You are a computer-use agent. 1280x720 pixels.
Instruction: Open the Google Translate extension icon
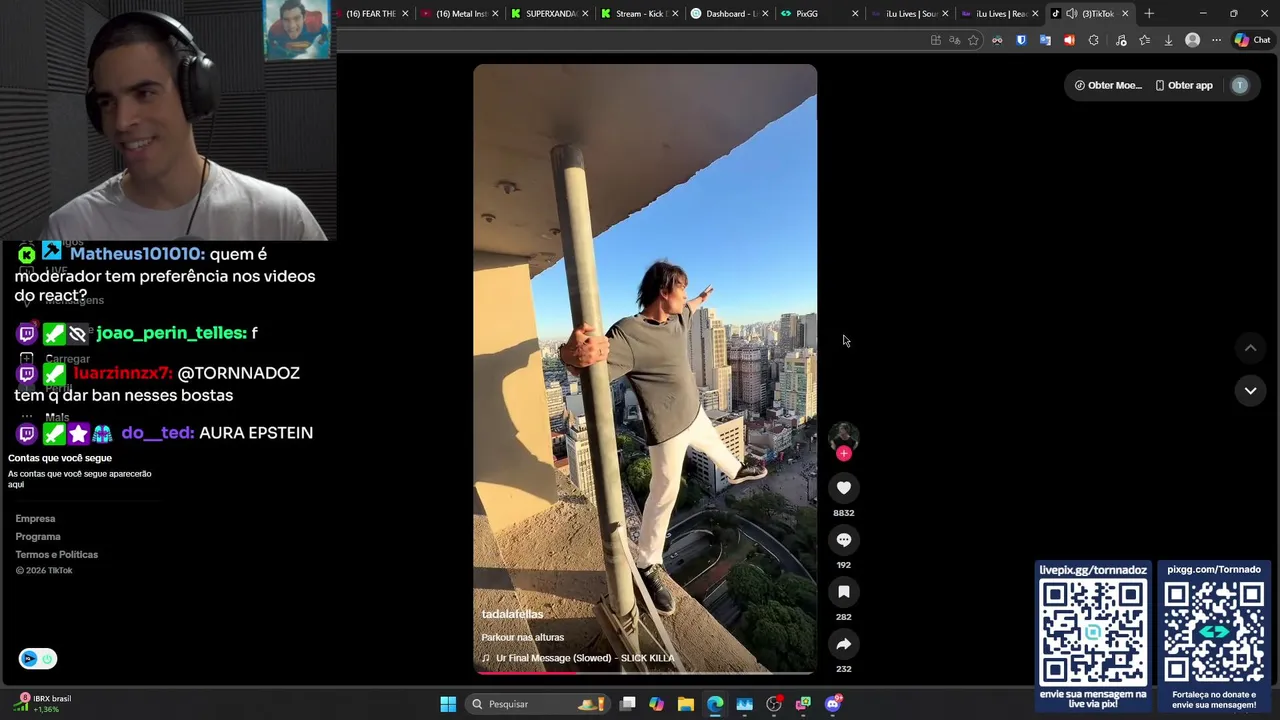pyautogui.click(x=1045, y=40)
